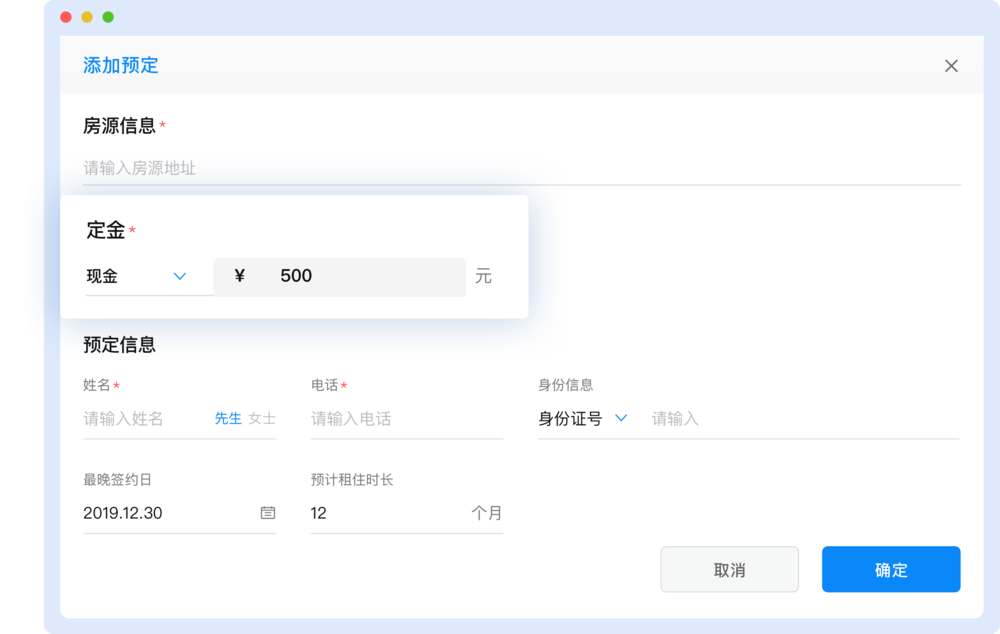Select the 女士 title option
1000x634 pixels.
[262, 418]
